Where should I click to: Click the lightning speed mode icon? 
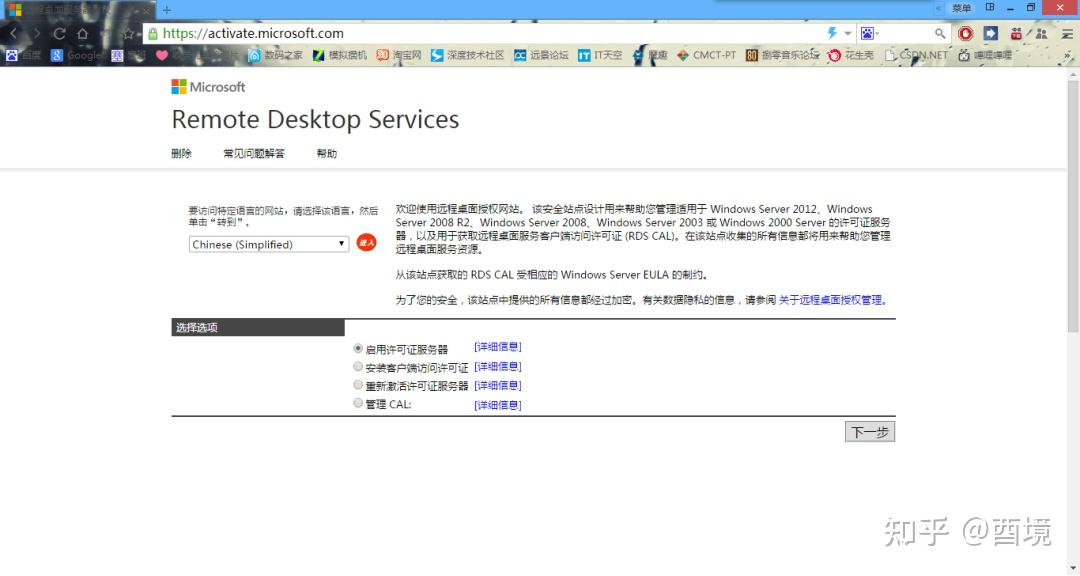point(832,33)
